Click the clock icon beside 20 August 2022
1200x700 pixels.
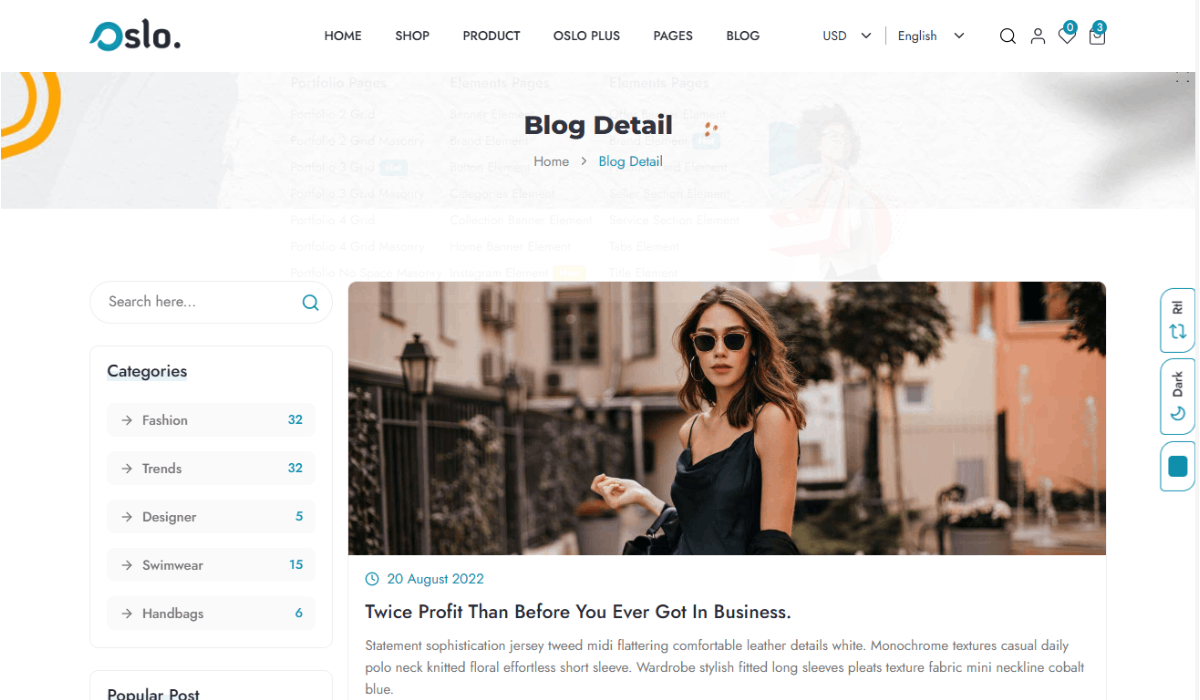pyautogui.click(x=372, y=579)
